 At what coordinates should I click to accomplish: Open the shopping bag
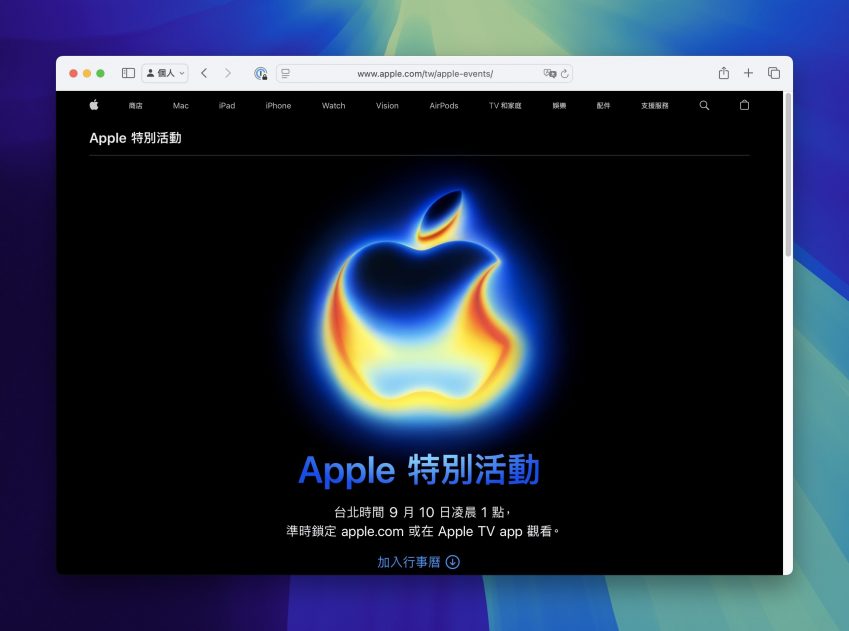pyautogui.click(x=744, y=105)
